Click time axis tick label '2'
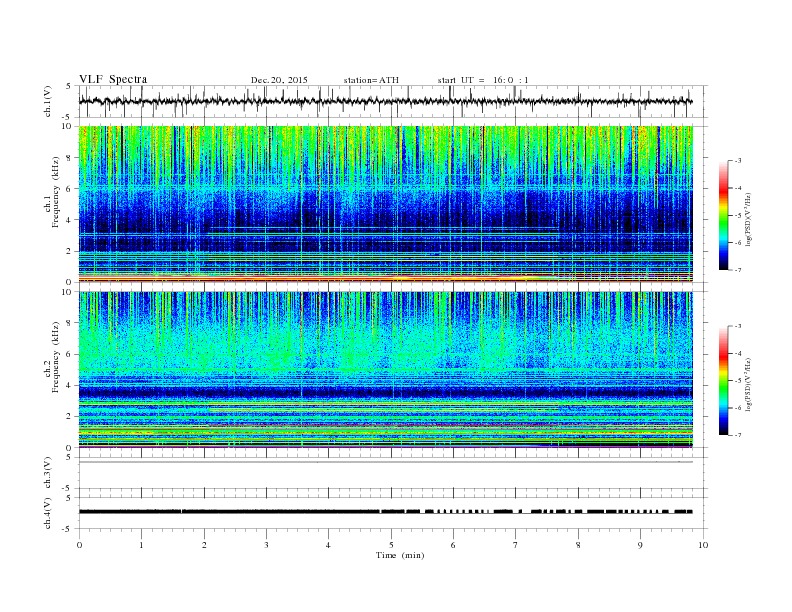 point(204,545)
